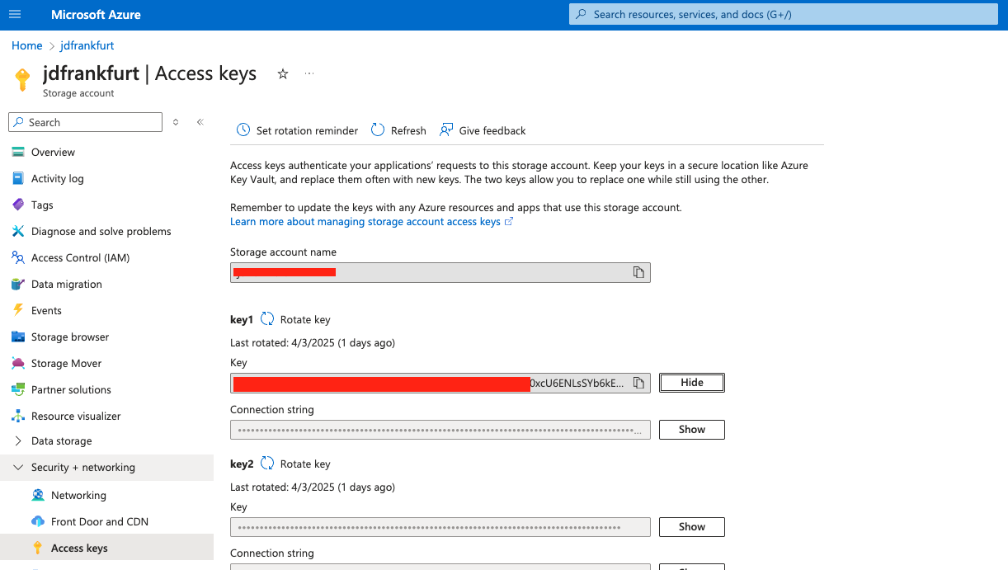Pin page with the favorite star icon
The height and width of the screenshot is (570, 1008).
click(x=283, y=74)
